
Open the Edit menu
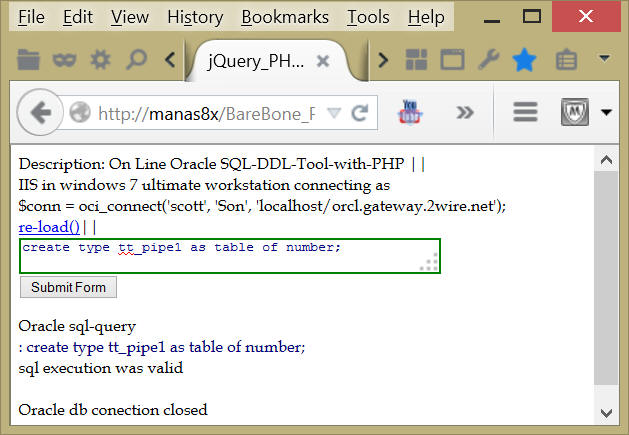pyautogui.click(x=78, y=17)
